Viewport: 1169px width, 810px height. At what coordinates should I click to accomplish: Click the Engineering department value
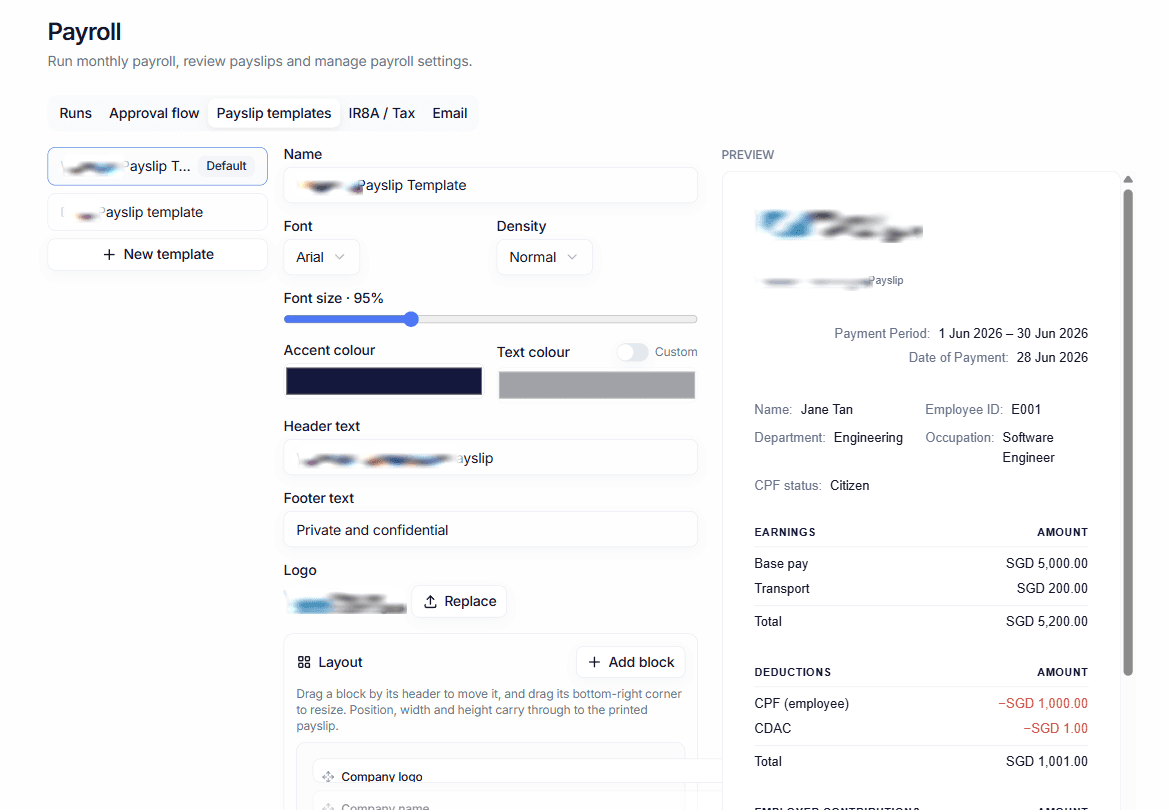[x=868, y=438]
